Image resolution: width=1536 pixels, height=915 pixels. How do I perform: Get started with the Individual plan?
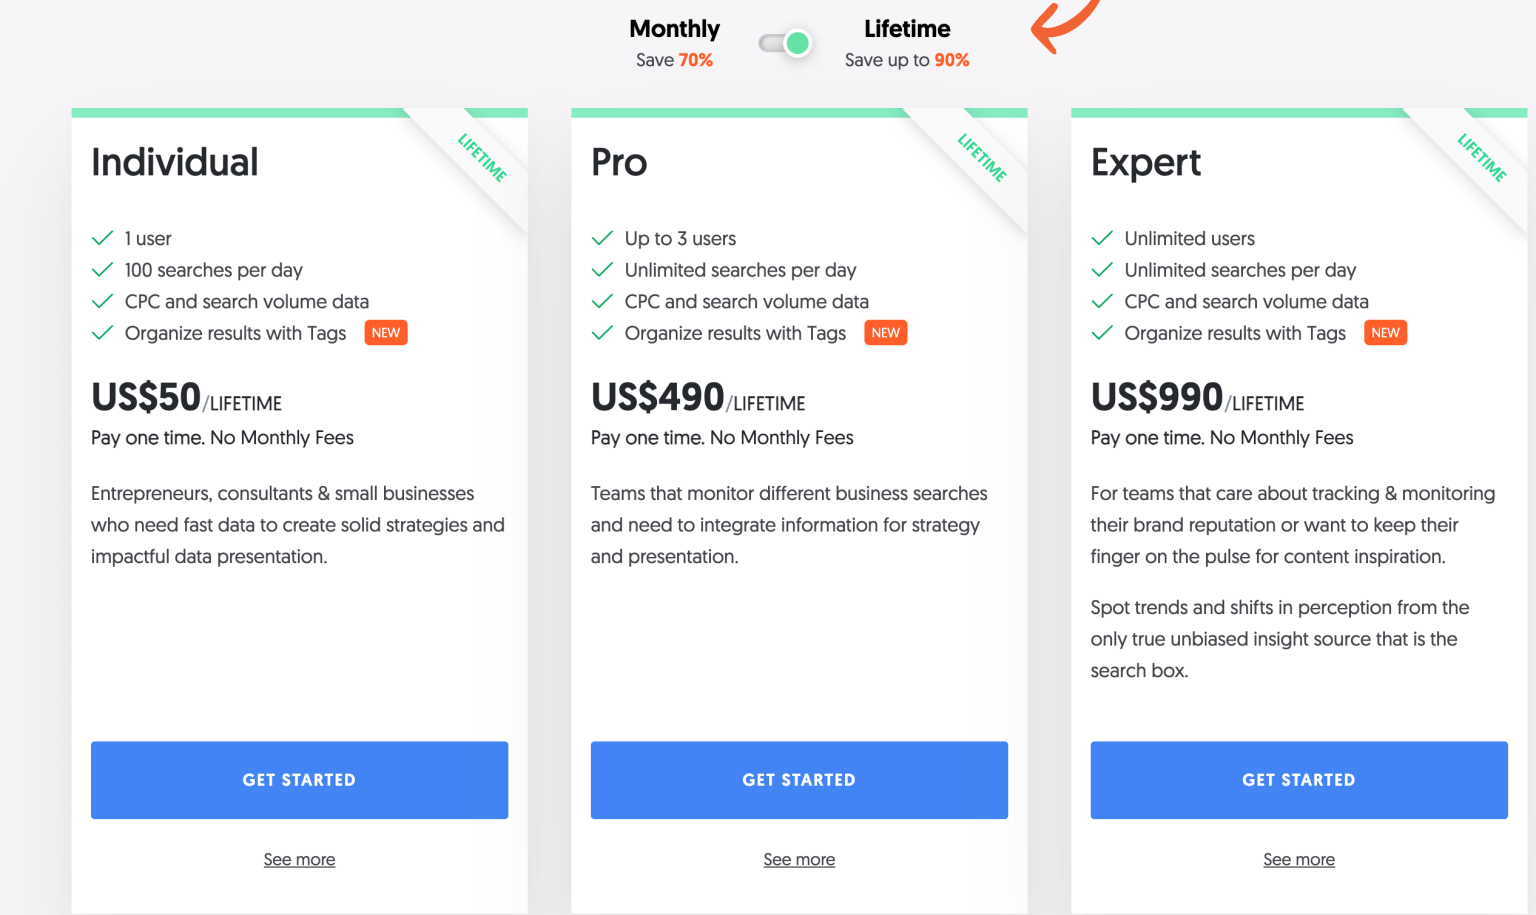(x=299, y=780)
